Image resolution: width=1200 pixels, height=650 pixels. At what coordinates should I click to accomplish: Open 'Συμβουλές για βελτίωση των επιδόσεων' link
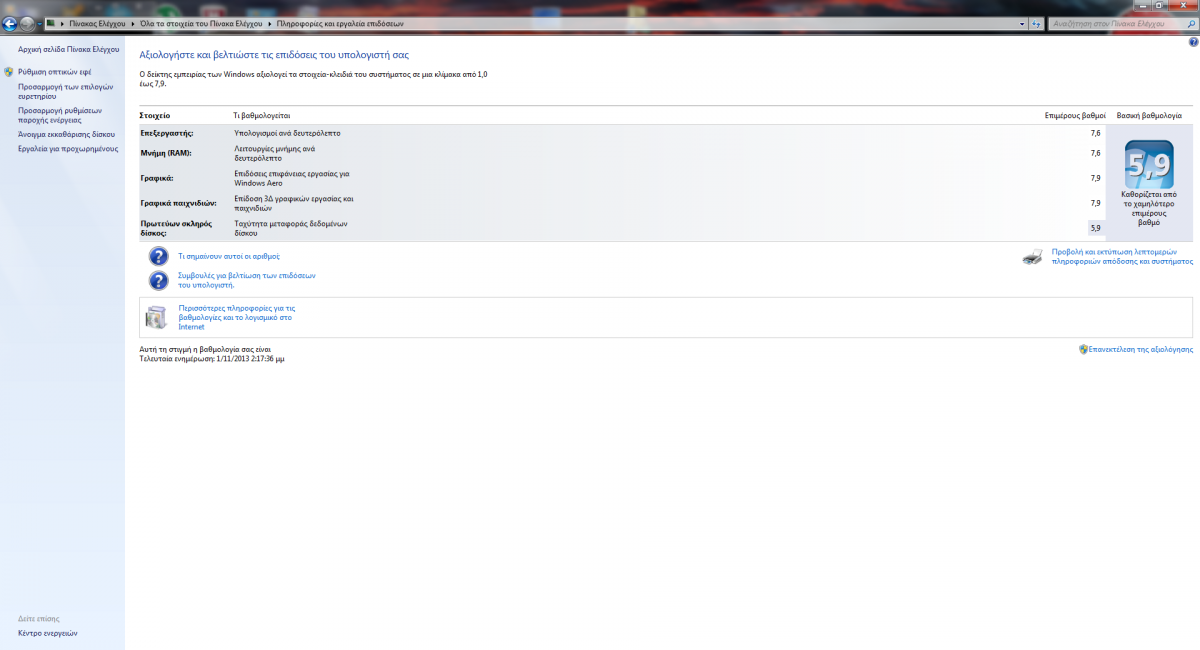246,280
